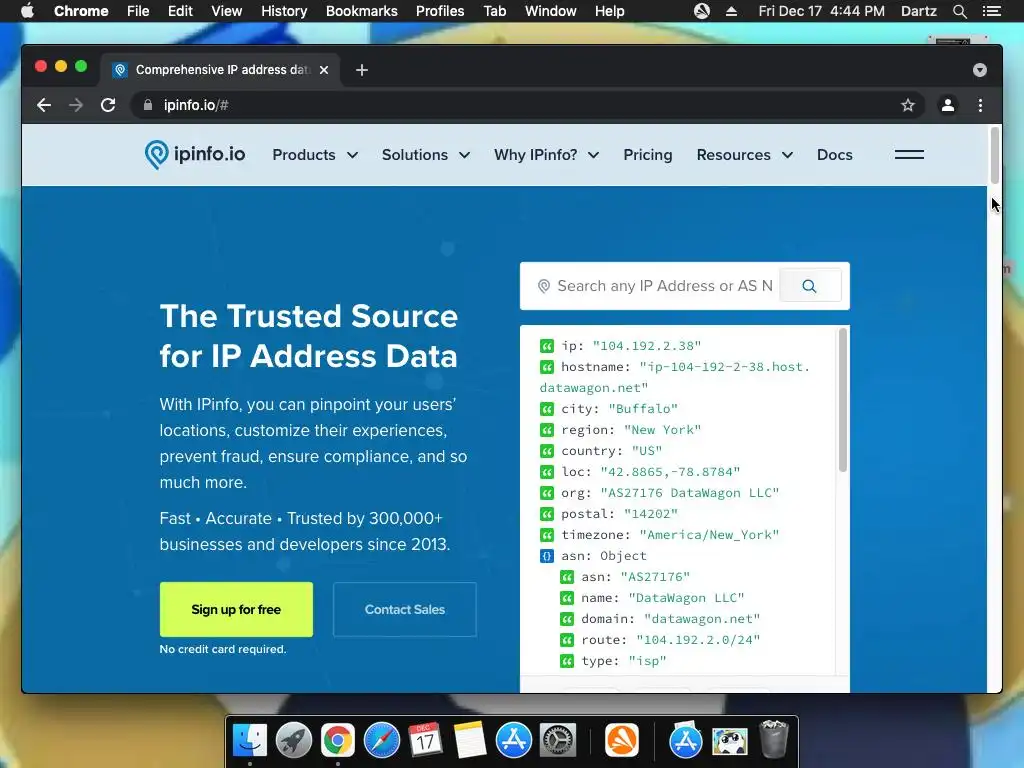The width and height of the screenshot is (1024, 768).
Task: Click the magnifier search button in IP search box
Action: click(x=810, y=286)
